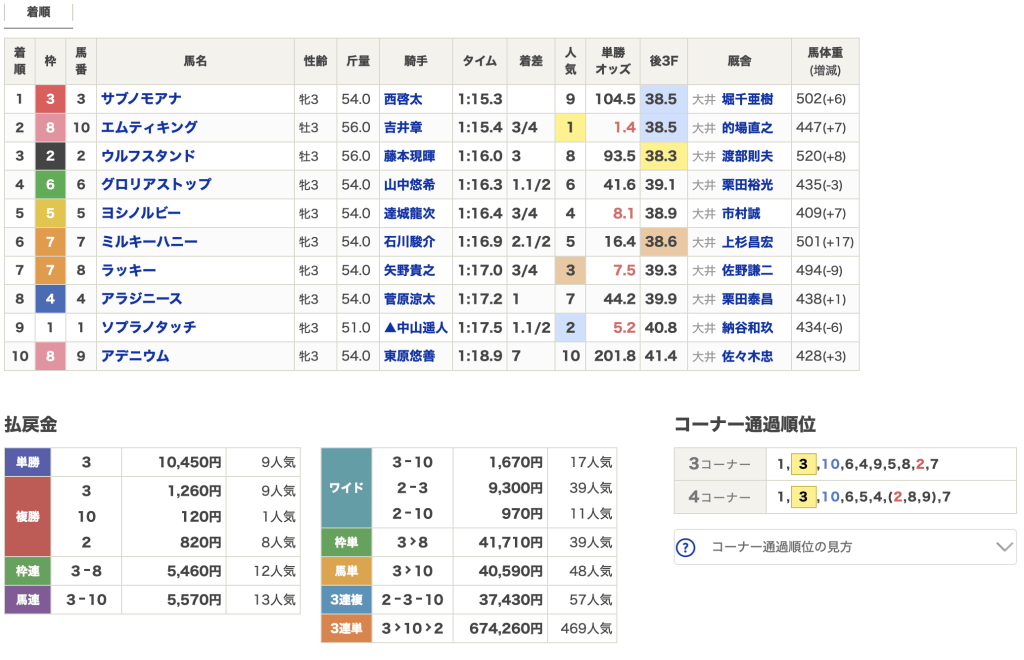Click the 枠連 payout label
Viewport: 1024px width, 660px height.
point(27,571)
